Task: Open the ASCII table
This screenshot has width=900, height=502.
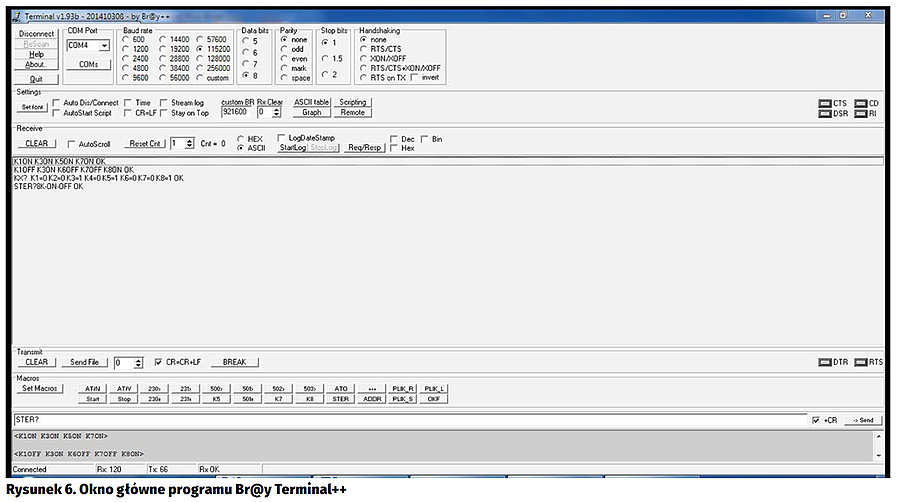Action: (x=311, y=102)
